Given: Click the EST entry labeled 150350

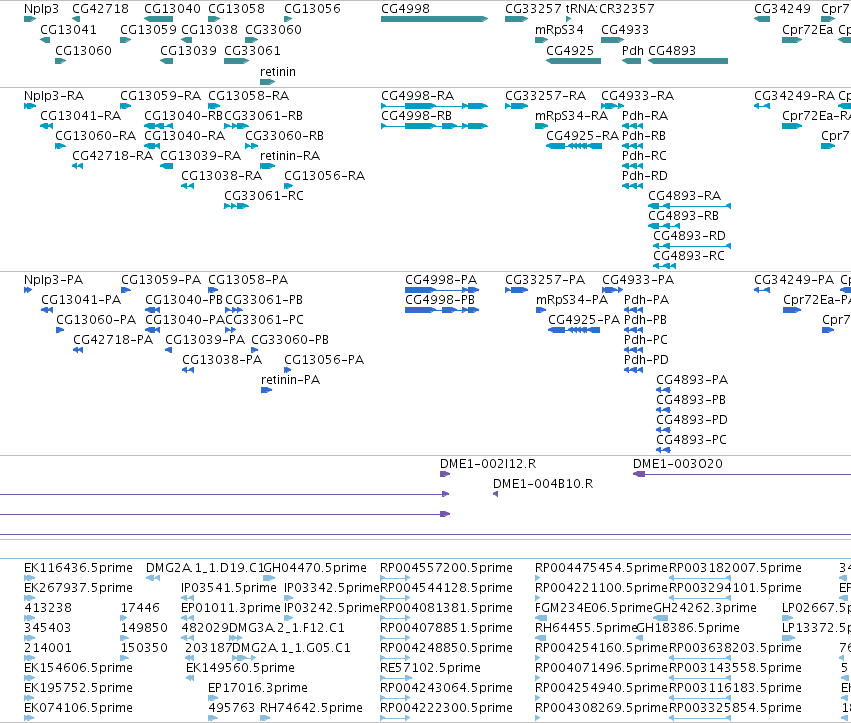Looking at the screenshot, I should click(x=144, y=648).
